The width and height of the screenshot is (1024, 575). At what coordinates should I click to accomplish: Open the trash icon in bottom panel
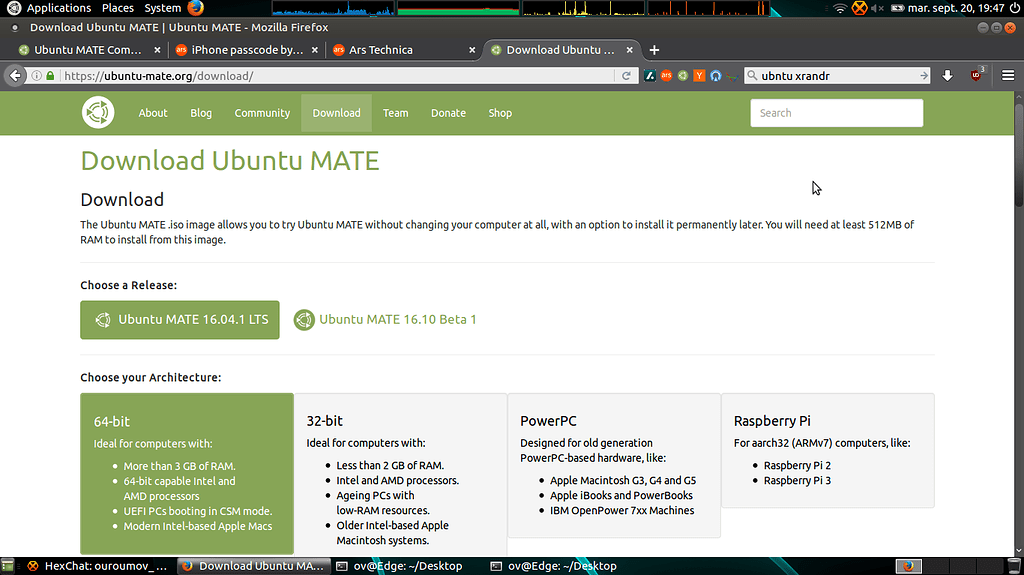[1014, 566]
